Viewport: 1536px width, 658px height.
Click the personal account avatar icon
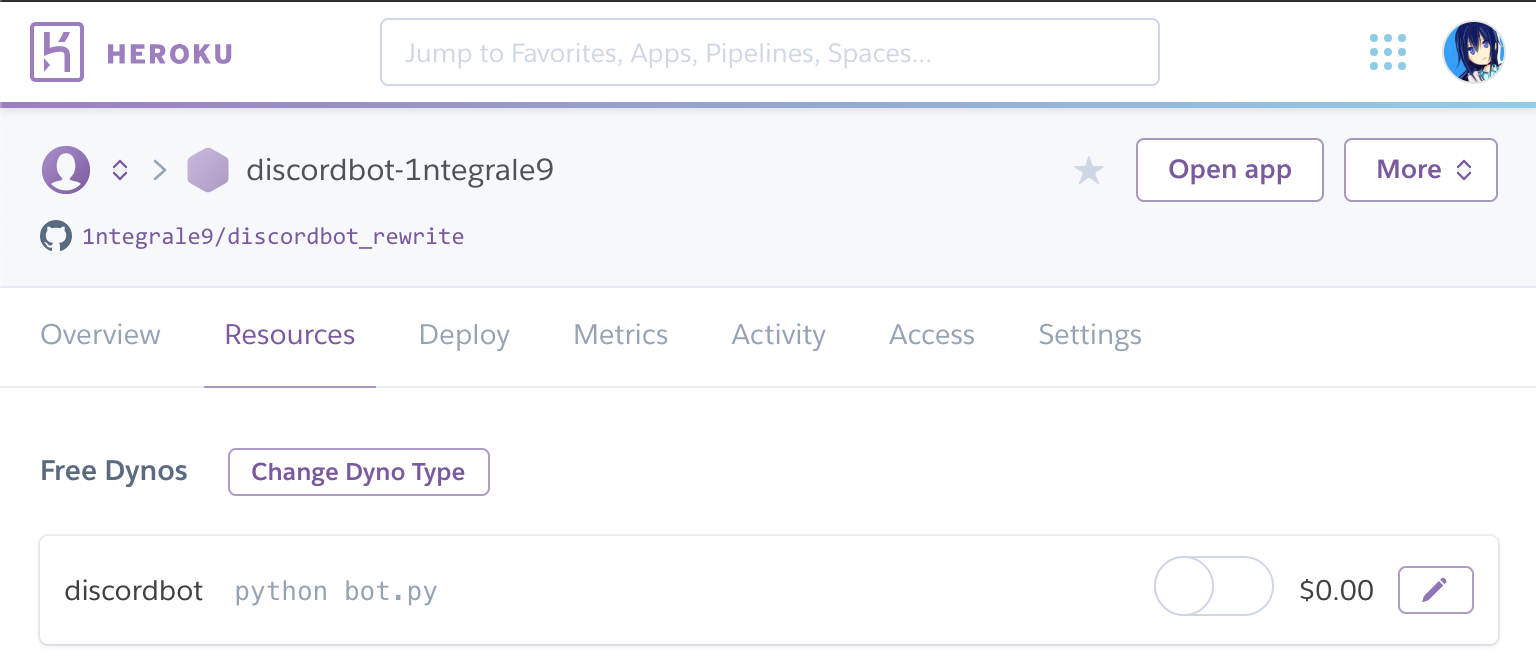pos(66,170)
